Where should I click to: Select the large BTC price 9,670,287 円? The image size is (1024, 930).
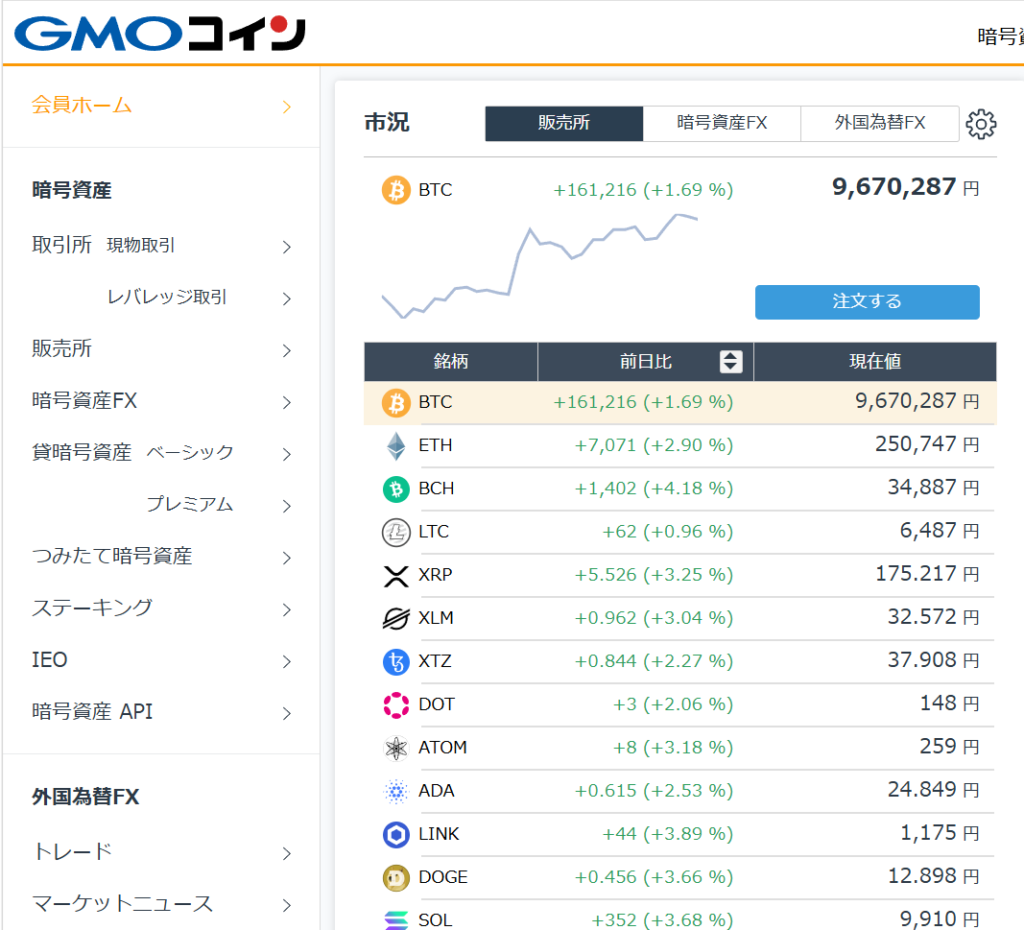(x=906, y=188)
